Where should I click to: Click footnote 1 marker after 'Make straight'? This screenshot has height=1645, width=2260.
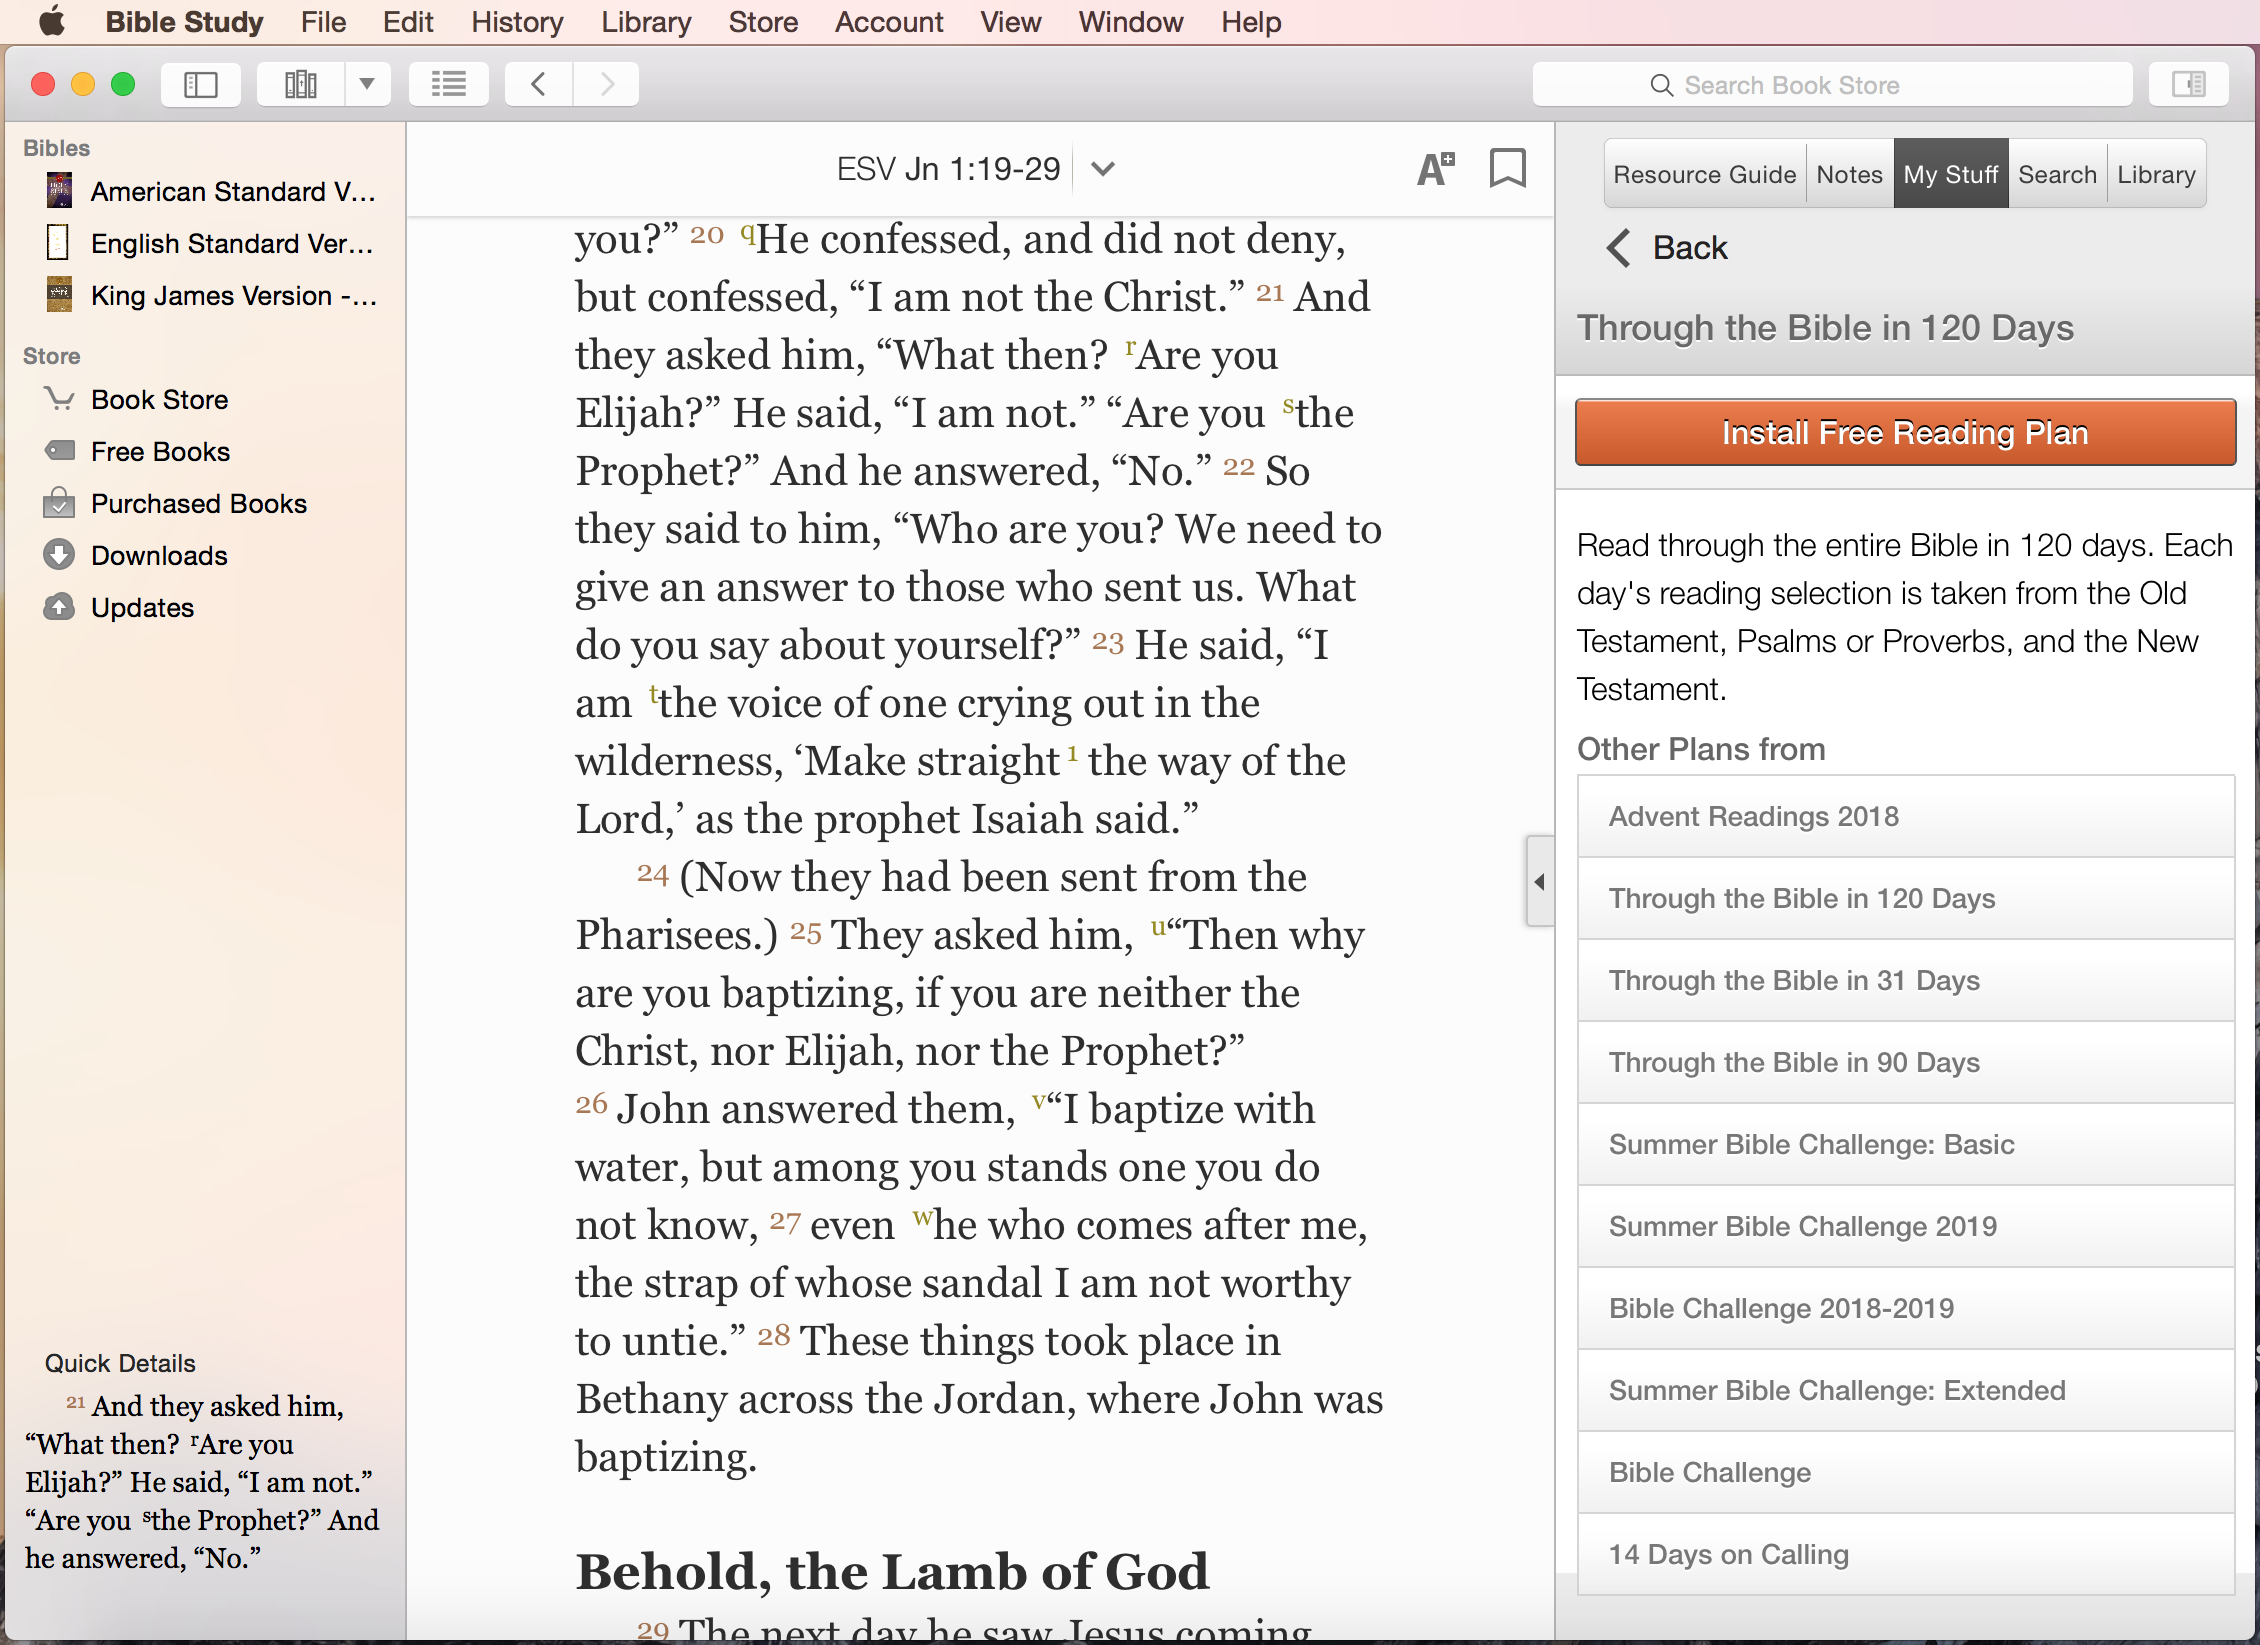tap(1072, 753)
